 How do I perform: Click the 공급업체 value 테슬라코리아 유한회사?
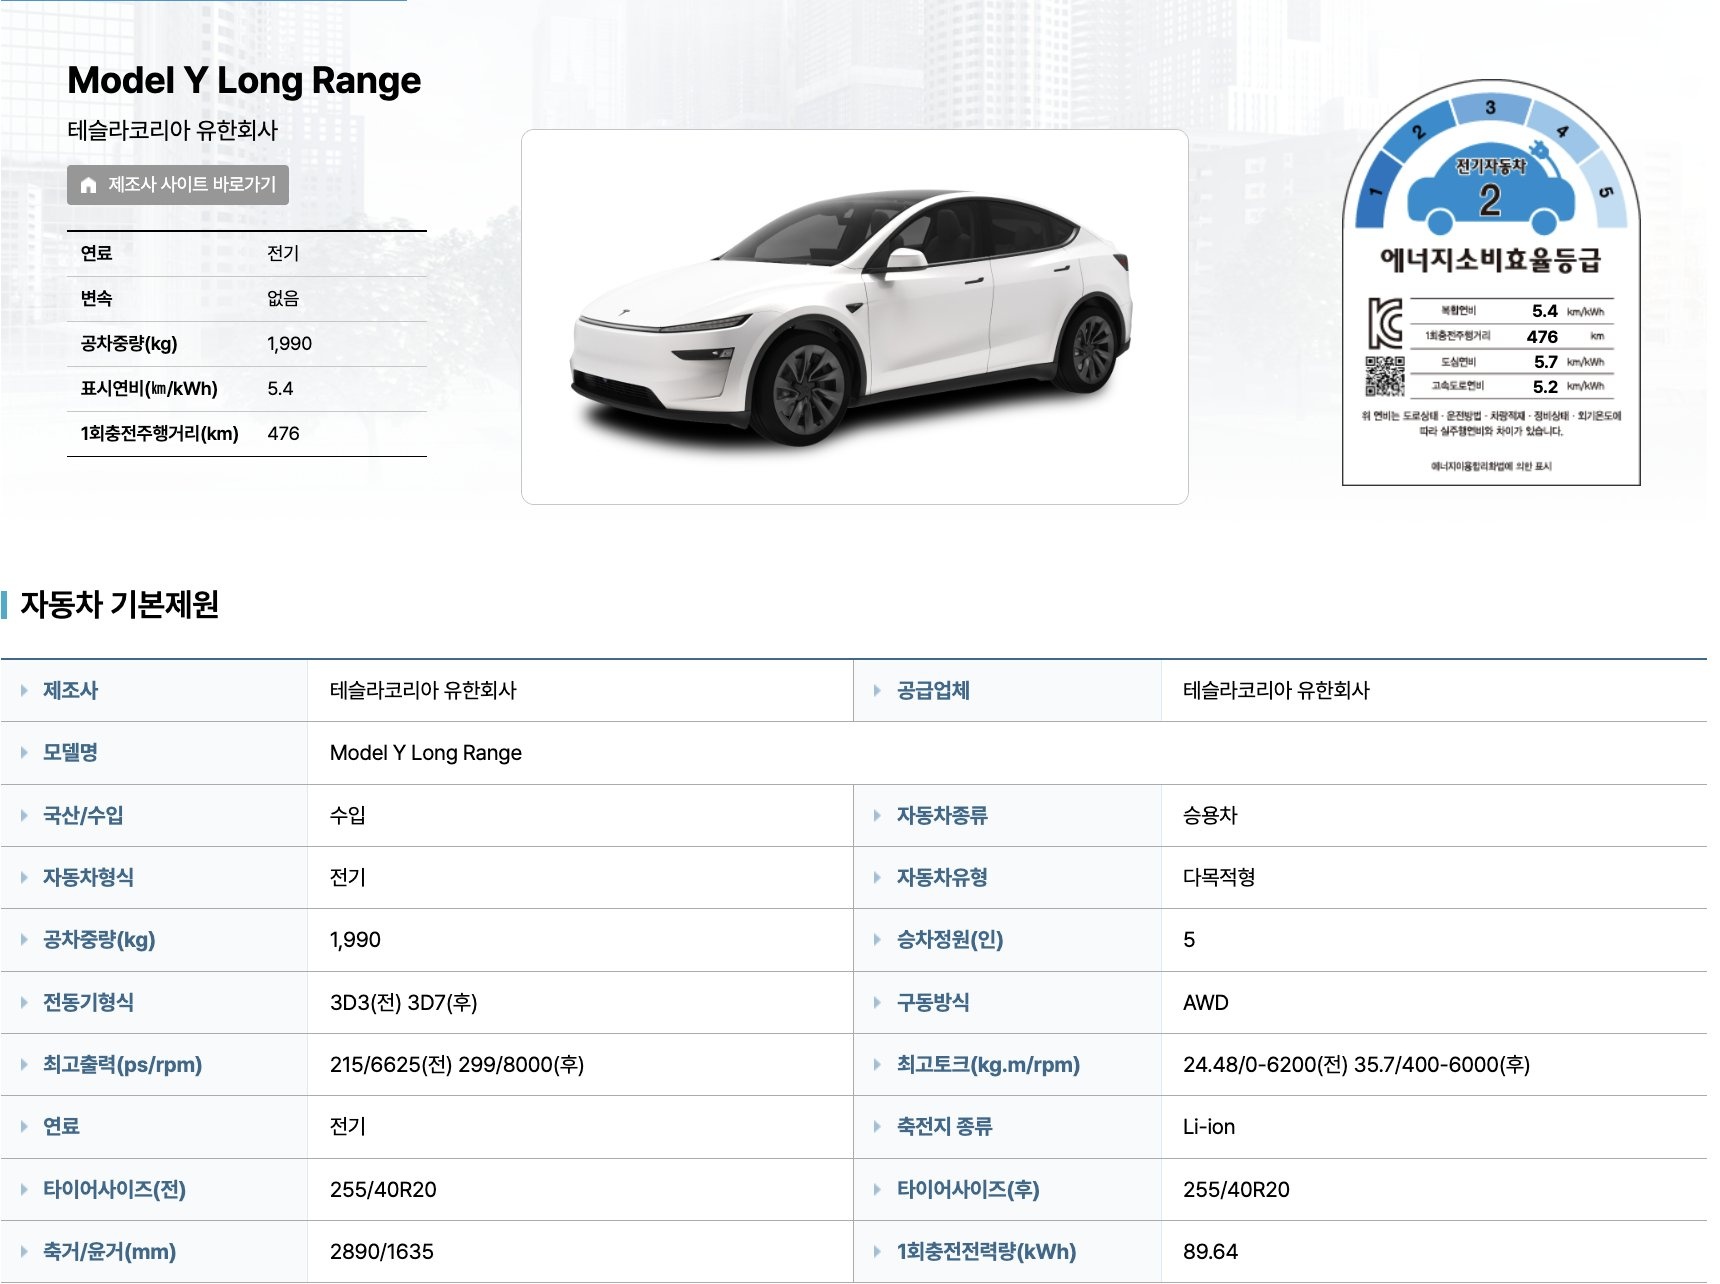point(1276,690)
